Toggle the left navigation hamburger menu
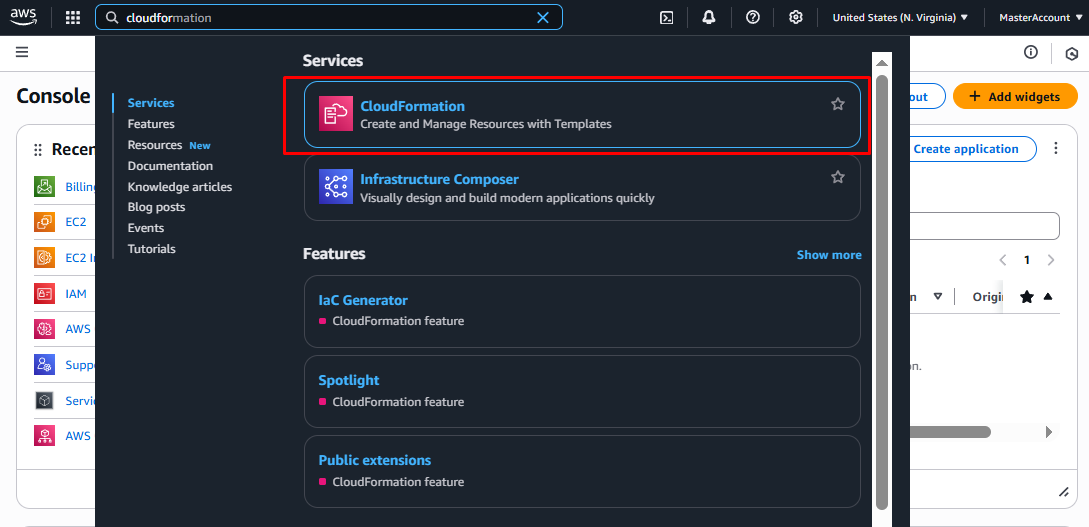This screenshot has width=1089, height=527. pyautogui.click(x=22, y=52)
